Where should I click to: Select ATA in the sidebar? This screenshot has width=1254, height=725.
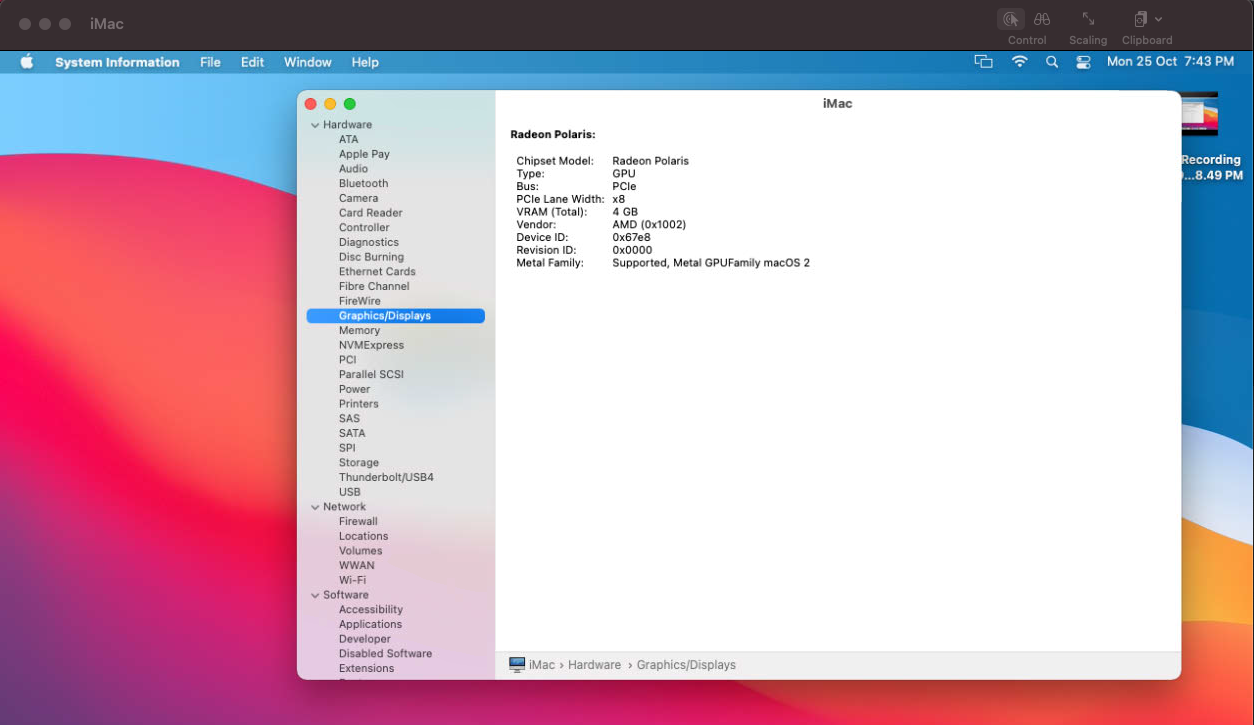(348, 139)
